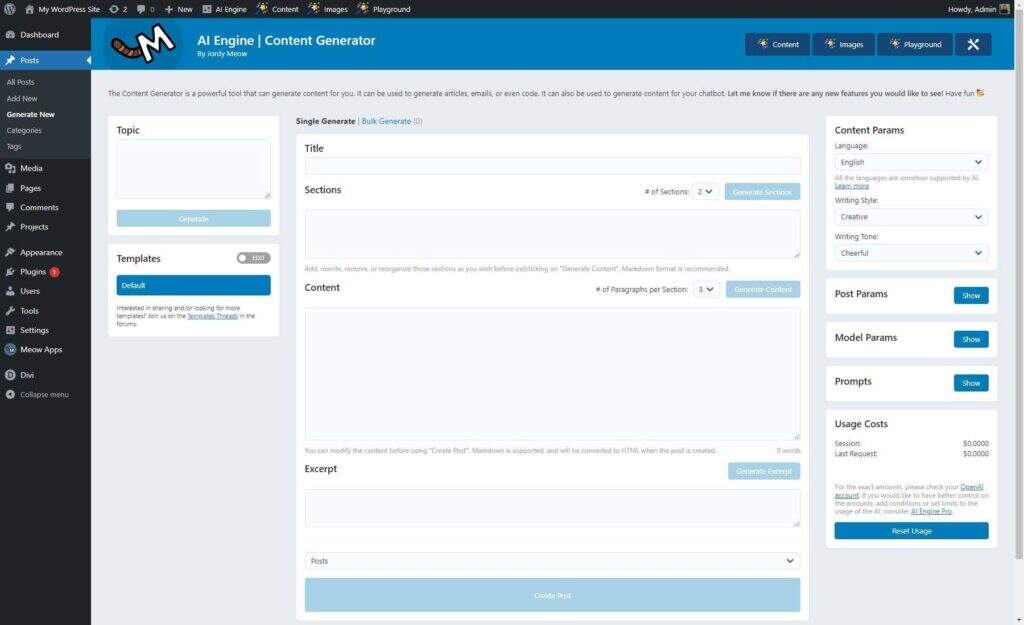Image resolution: width=1024 pixels, height=625 pixels.
Task: Expand the Writing Tone dropdown
Action: [910, 253]
